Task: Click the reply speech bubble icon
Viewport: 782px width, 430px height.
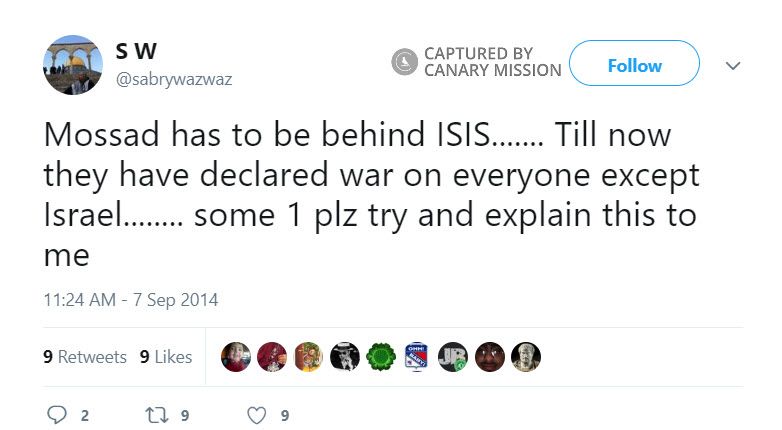Action: [x=56, y=415]
